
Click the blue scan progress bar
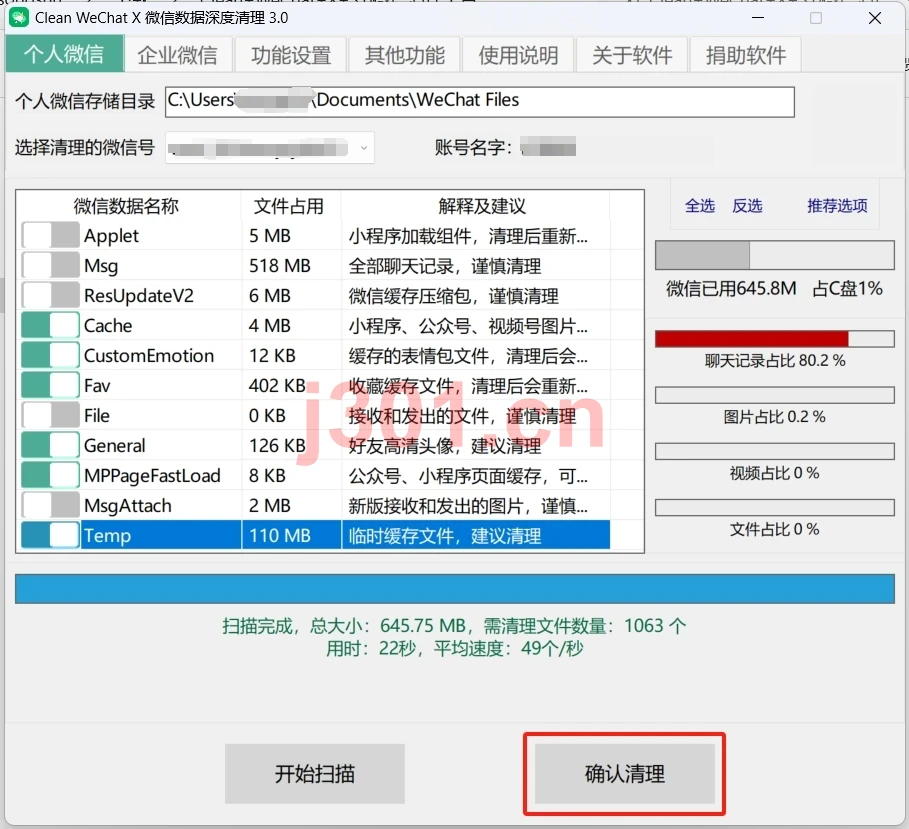454,589
